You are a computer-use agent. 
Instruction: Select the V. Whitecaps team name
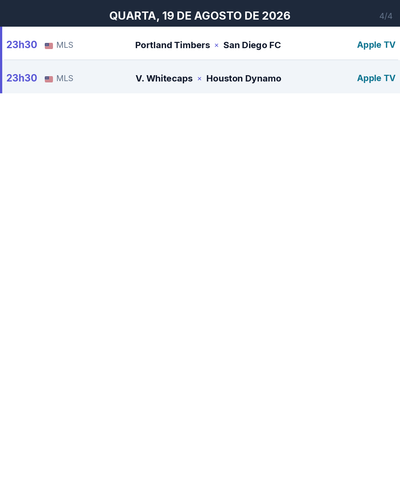pyautogui.click(x=164, y=78)
